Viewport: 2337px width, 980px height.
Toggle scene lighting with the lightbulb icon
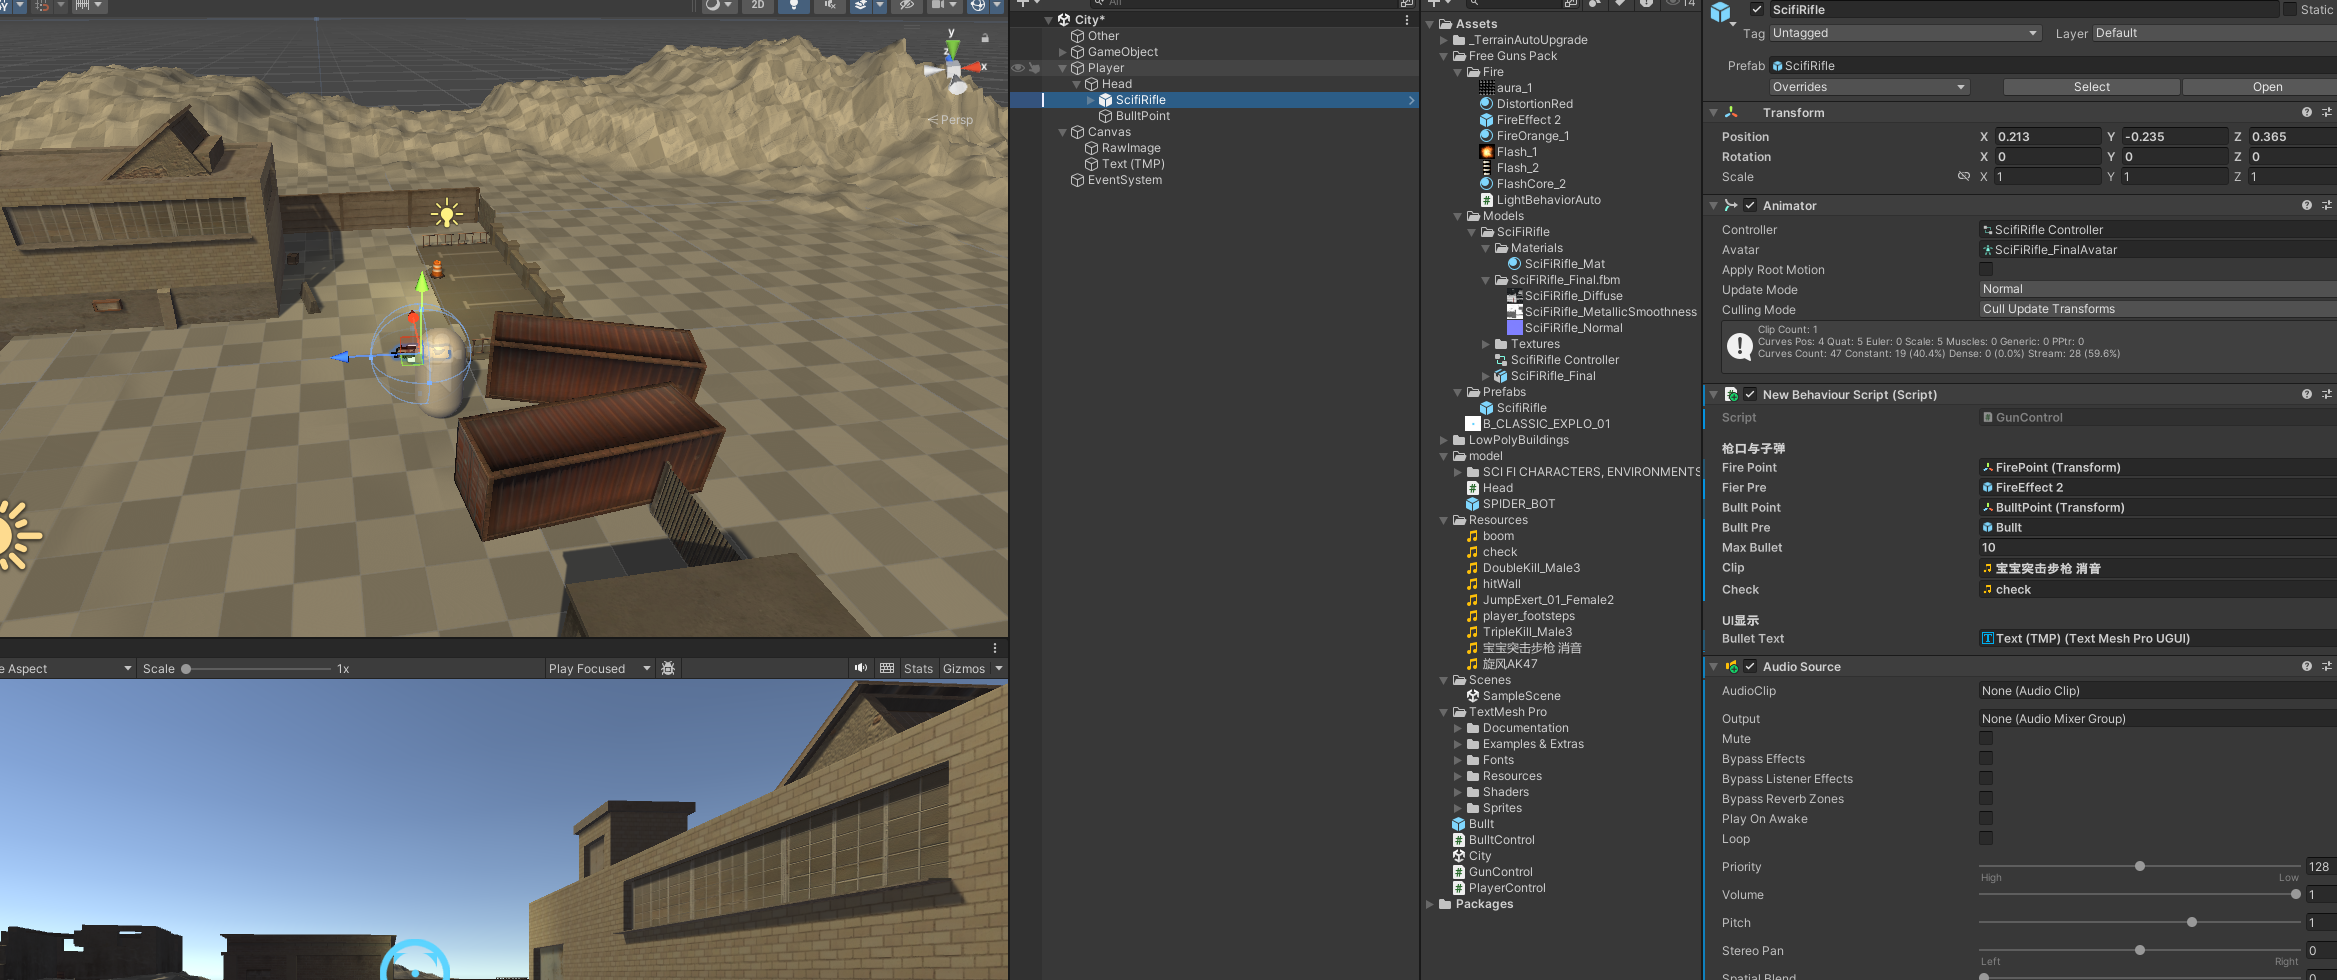[x=793, y=5]
